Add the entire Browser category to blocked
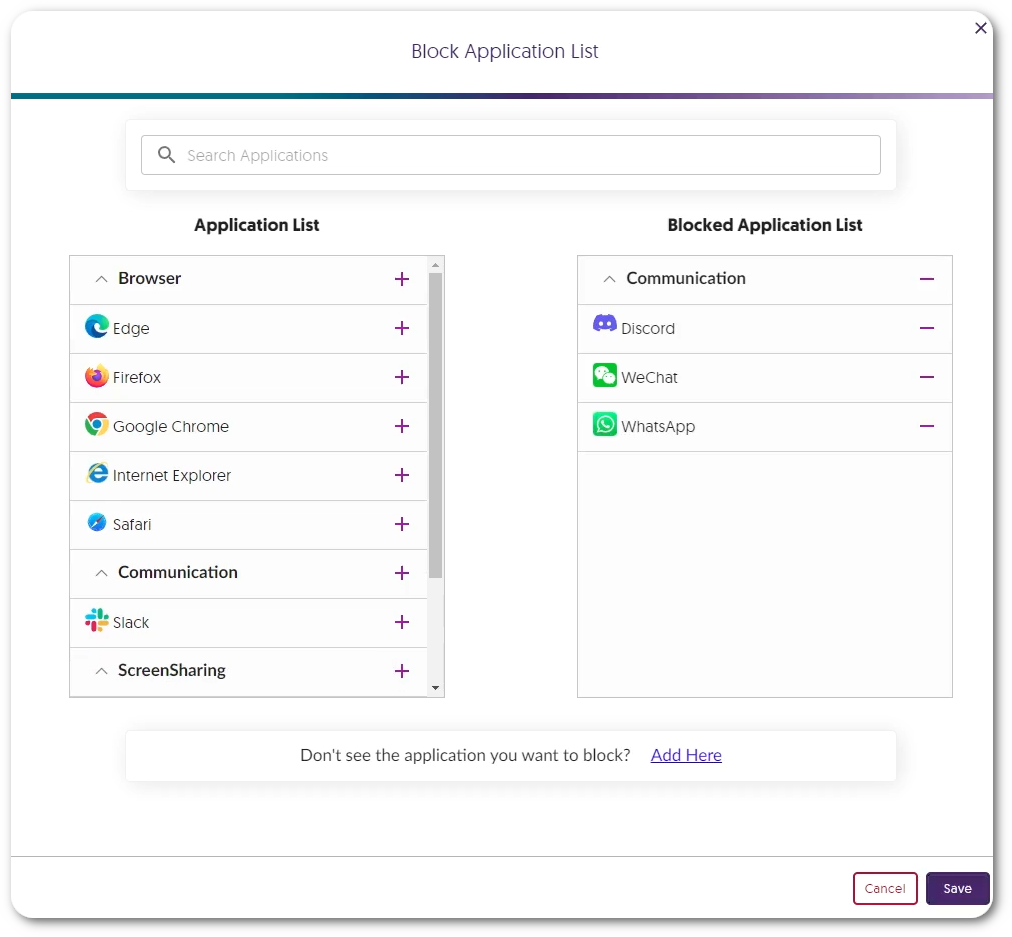 tap(402, 279)
